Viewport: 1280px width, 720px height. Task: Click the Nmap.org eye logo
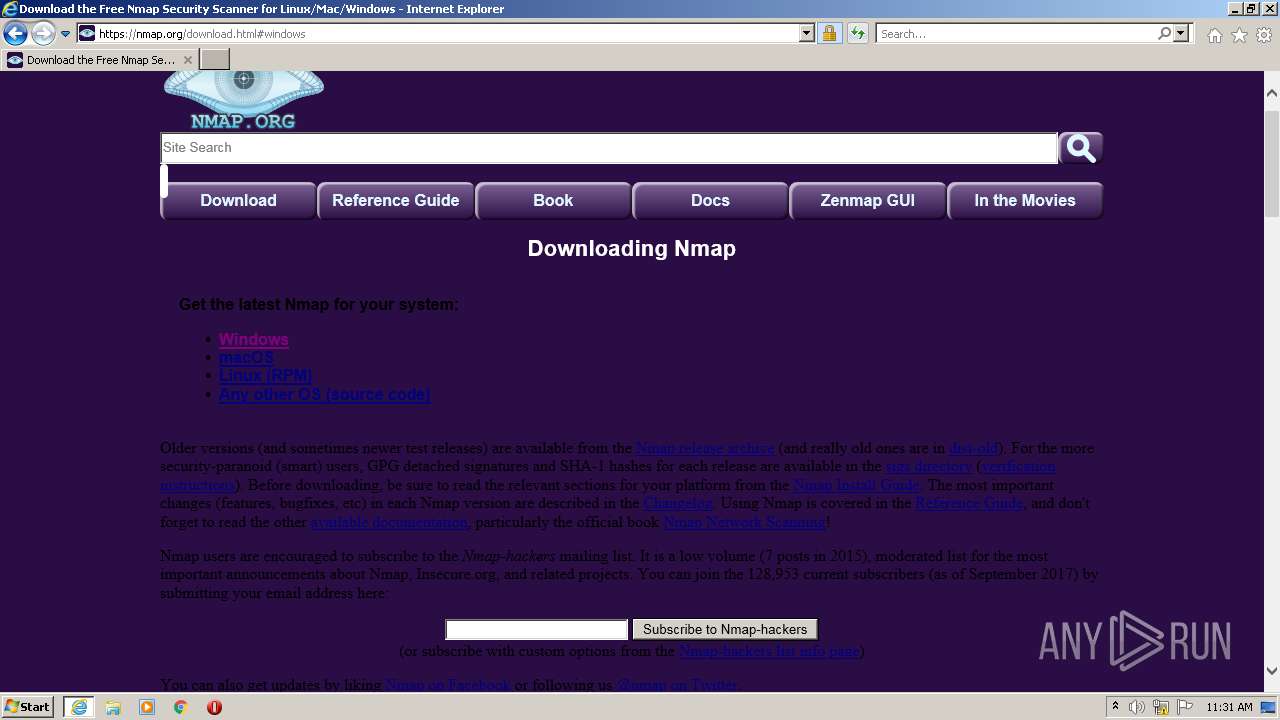point(244,100)
